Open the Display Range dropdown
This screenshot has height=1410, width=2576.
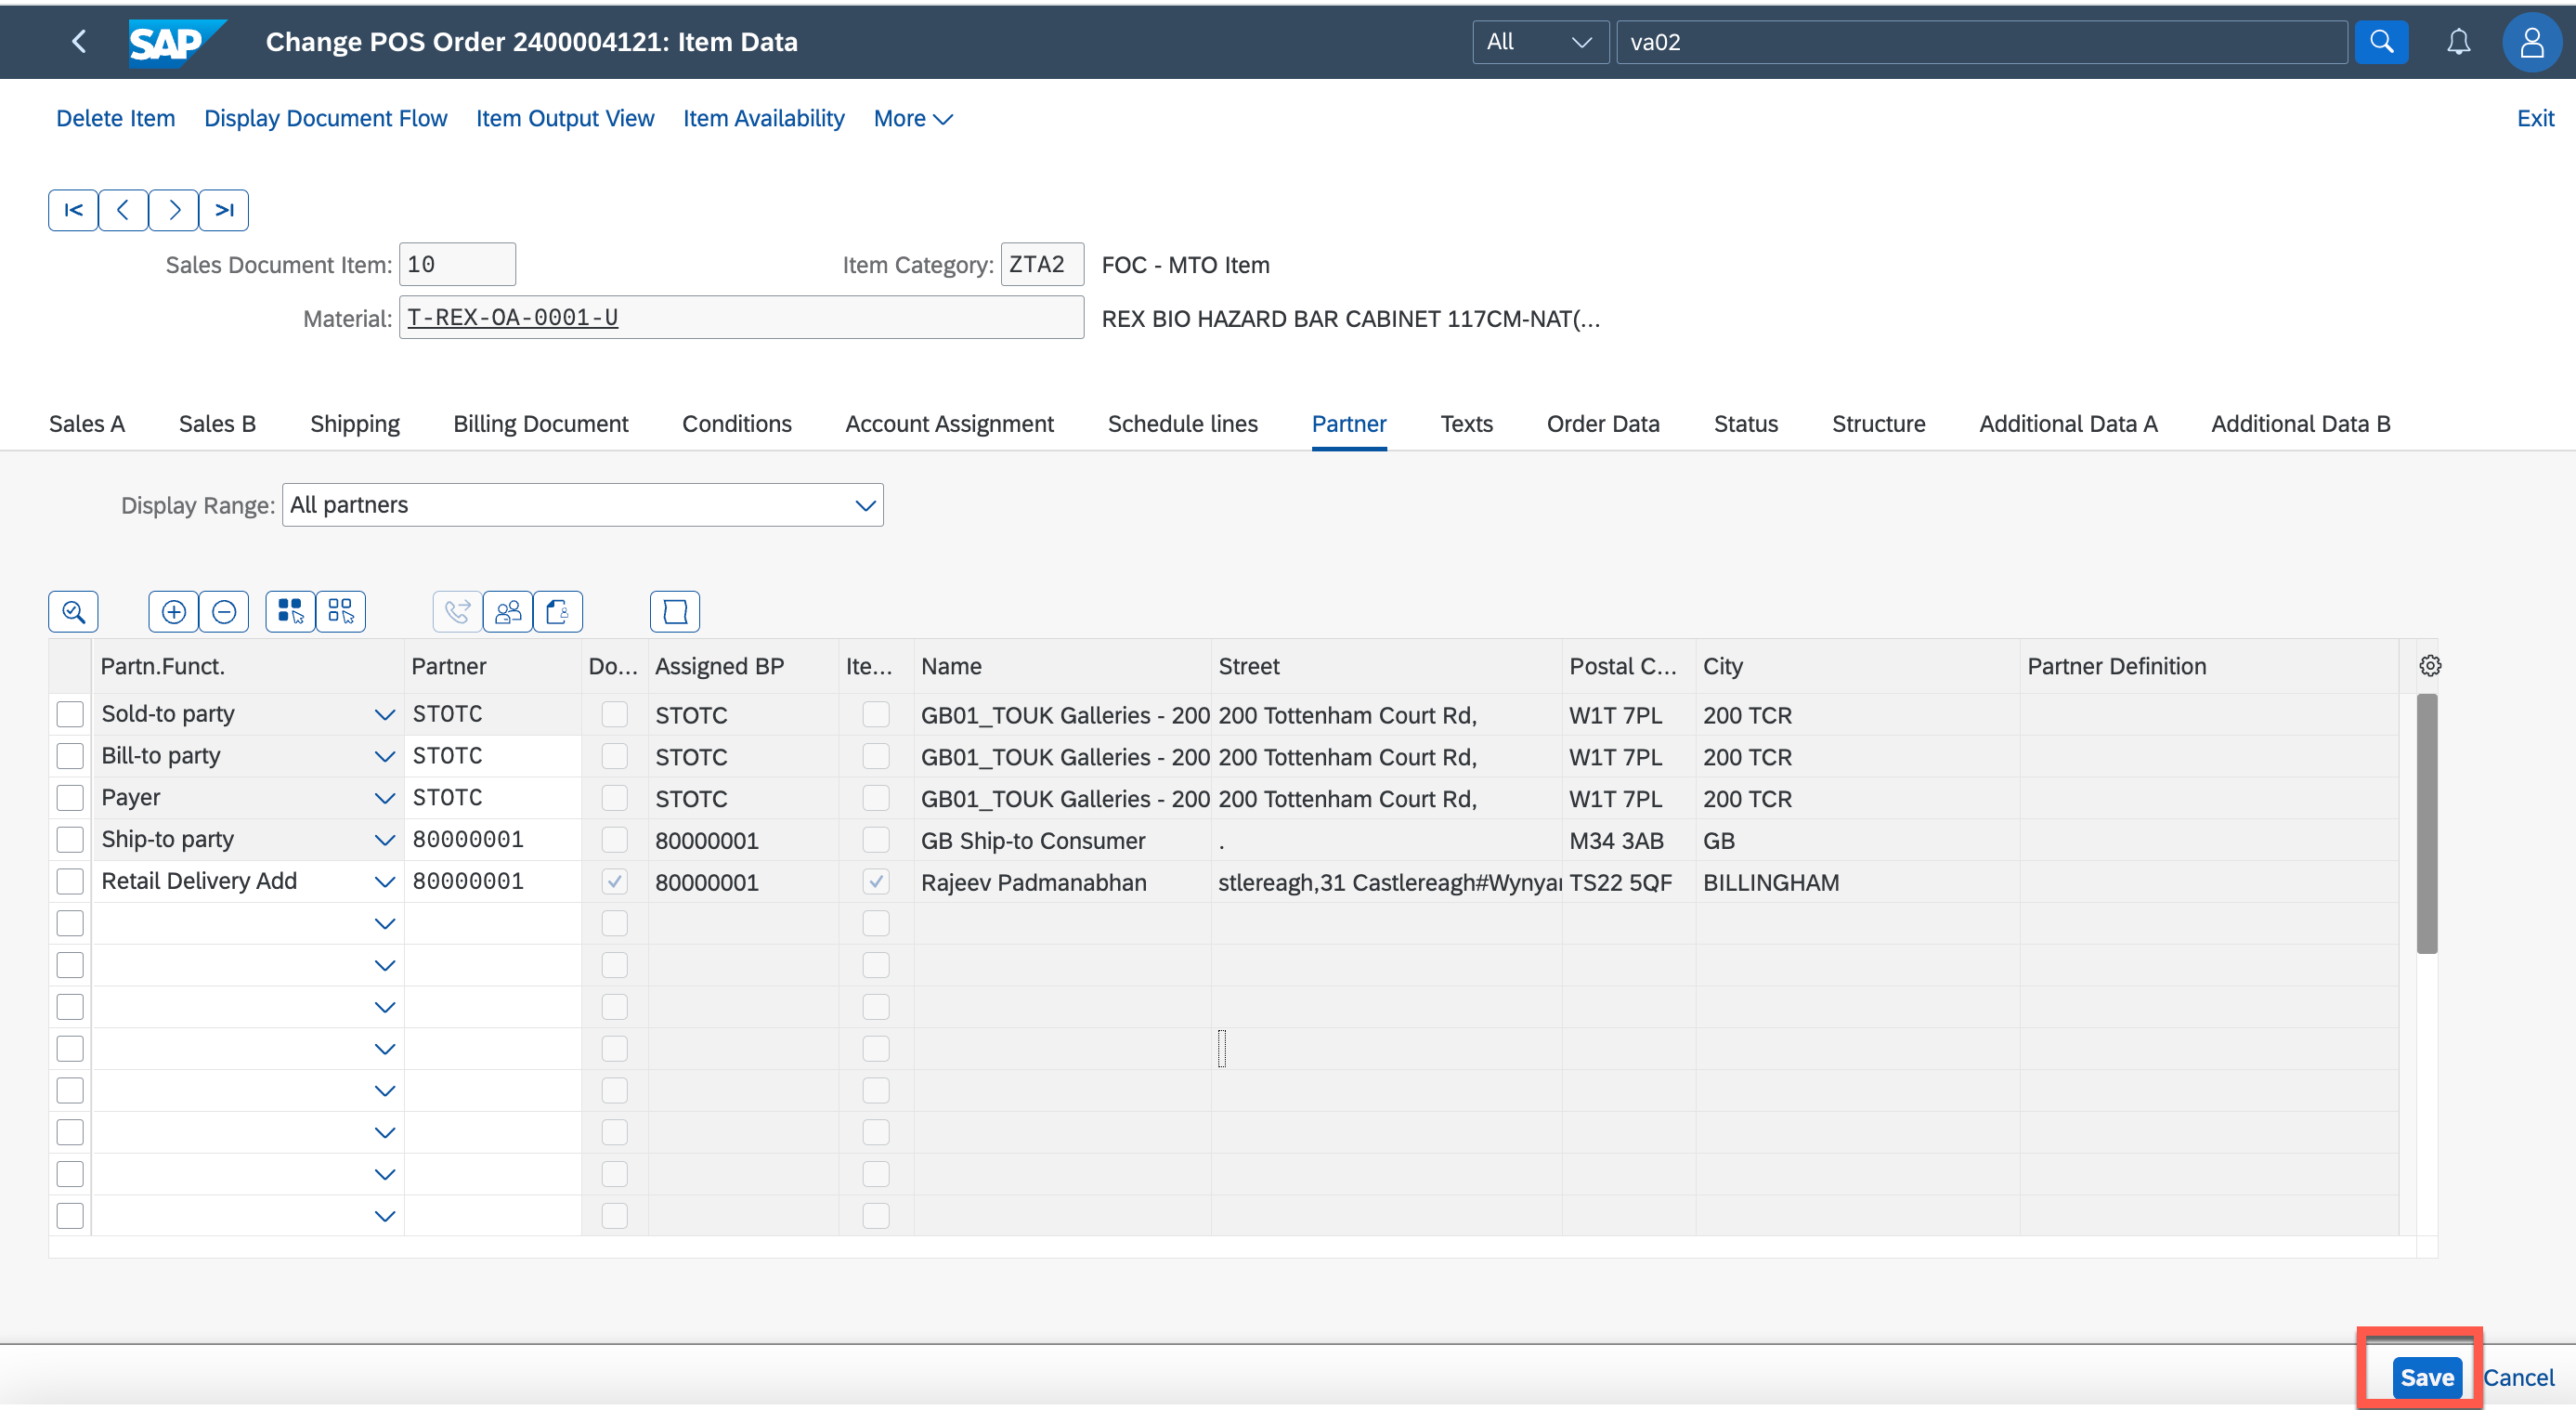865,505
